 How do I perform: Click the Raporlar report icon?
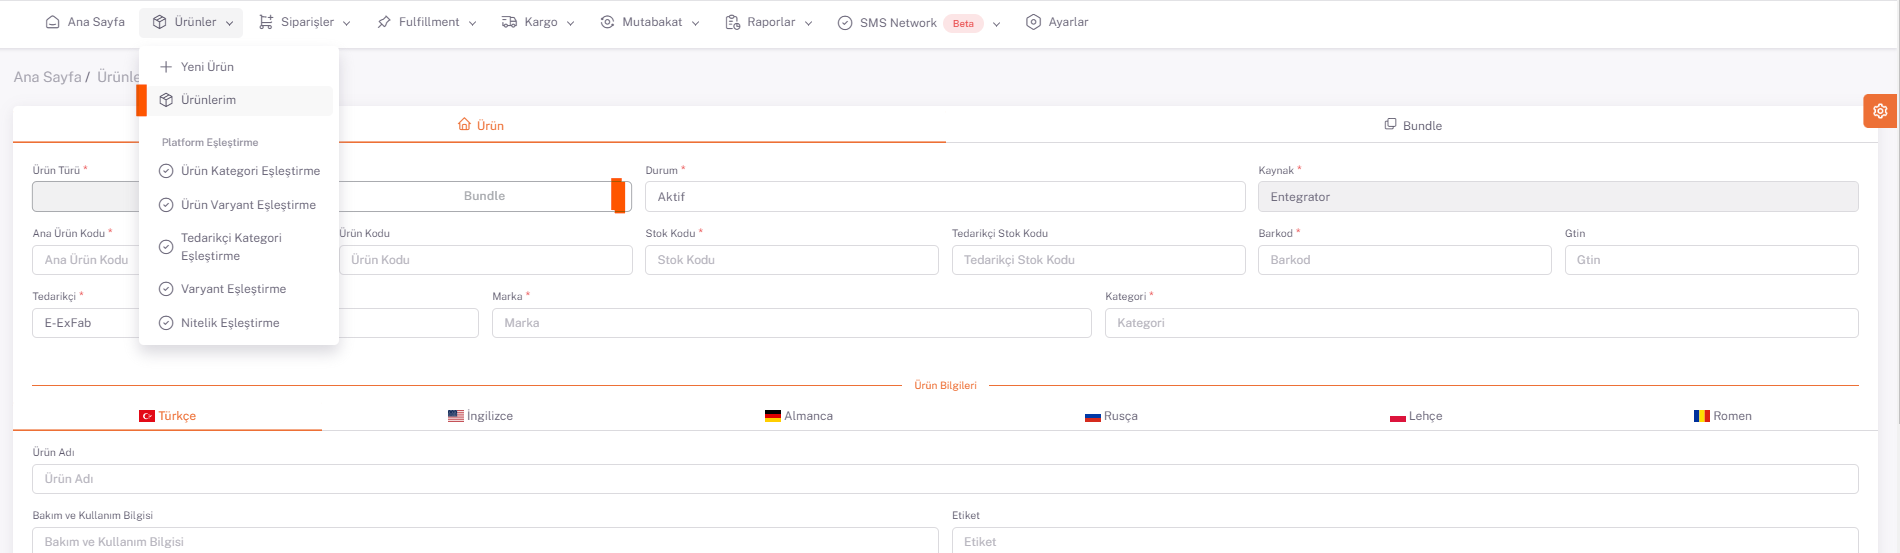tap(732, 22)
